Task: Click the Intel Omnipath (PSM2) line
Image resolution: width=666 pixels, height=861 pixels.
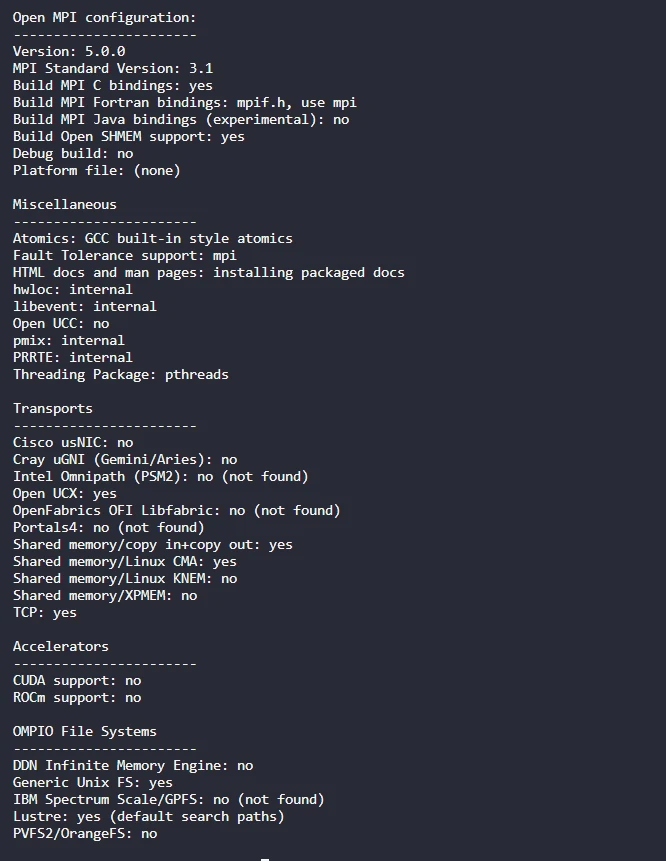Action: point(160,476)
